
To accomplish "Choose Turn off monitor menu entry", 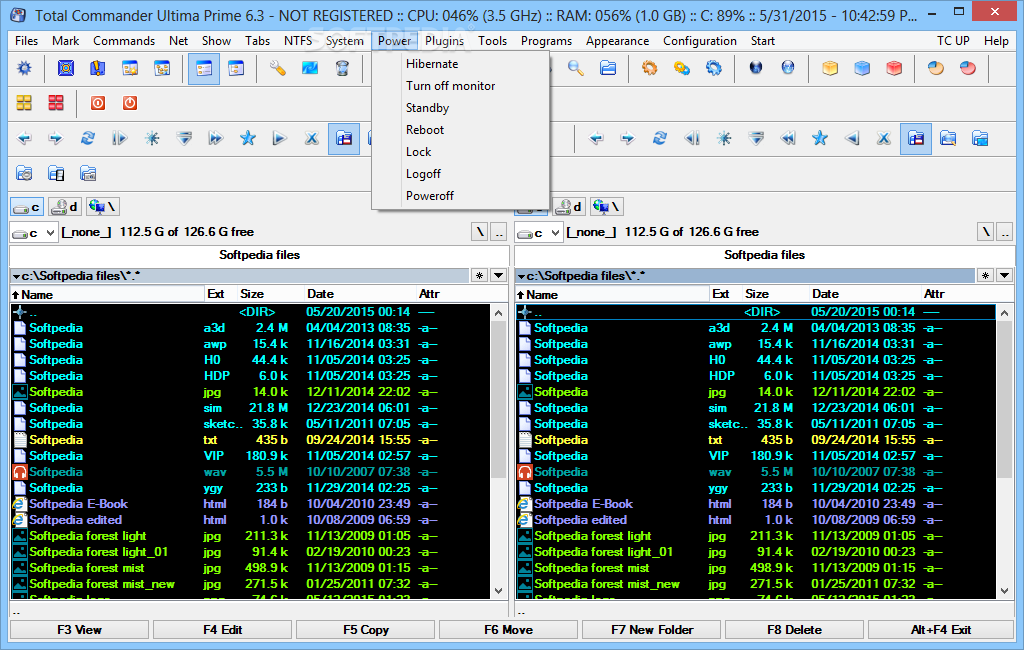I will click(x=451, y=86).
